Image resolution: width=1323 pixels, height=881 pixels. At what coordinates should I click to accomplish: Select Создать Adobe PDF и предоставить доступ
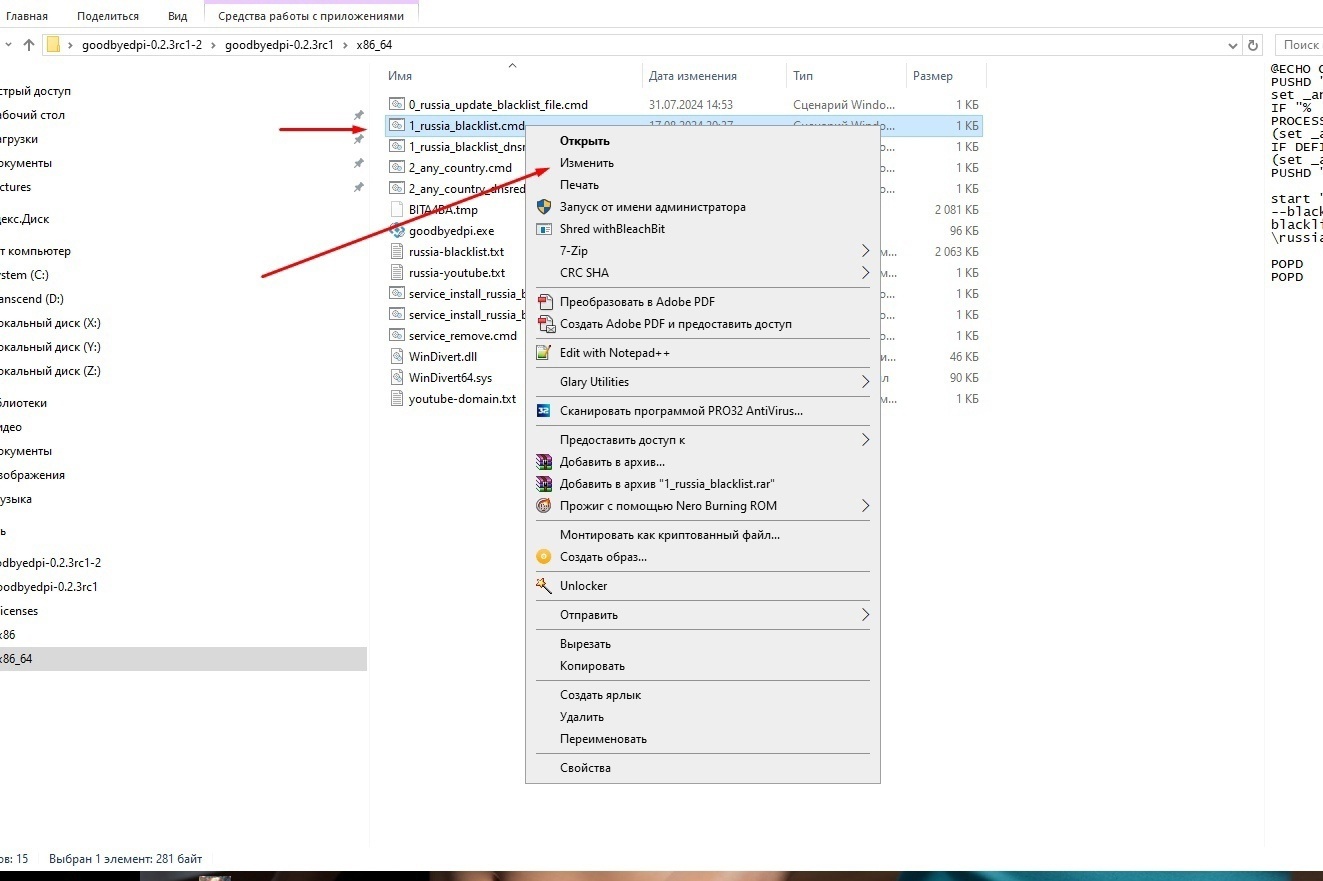[x=675, y=324]
